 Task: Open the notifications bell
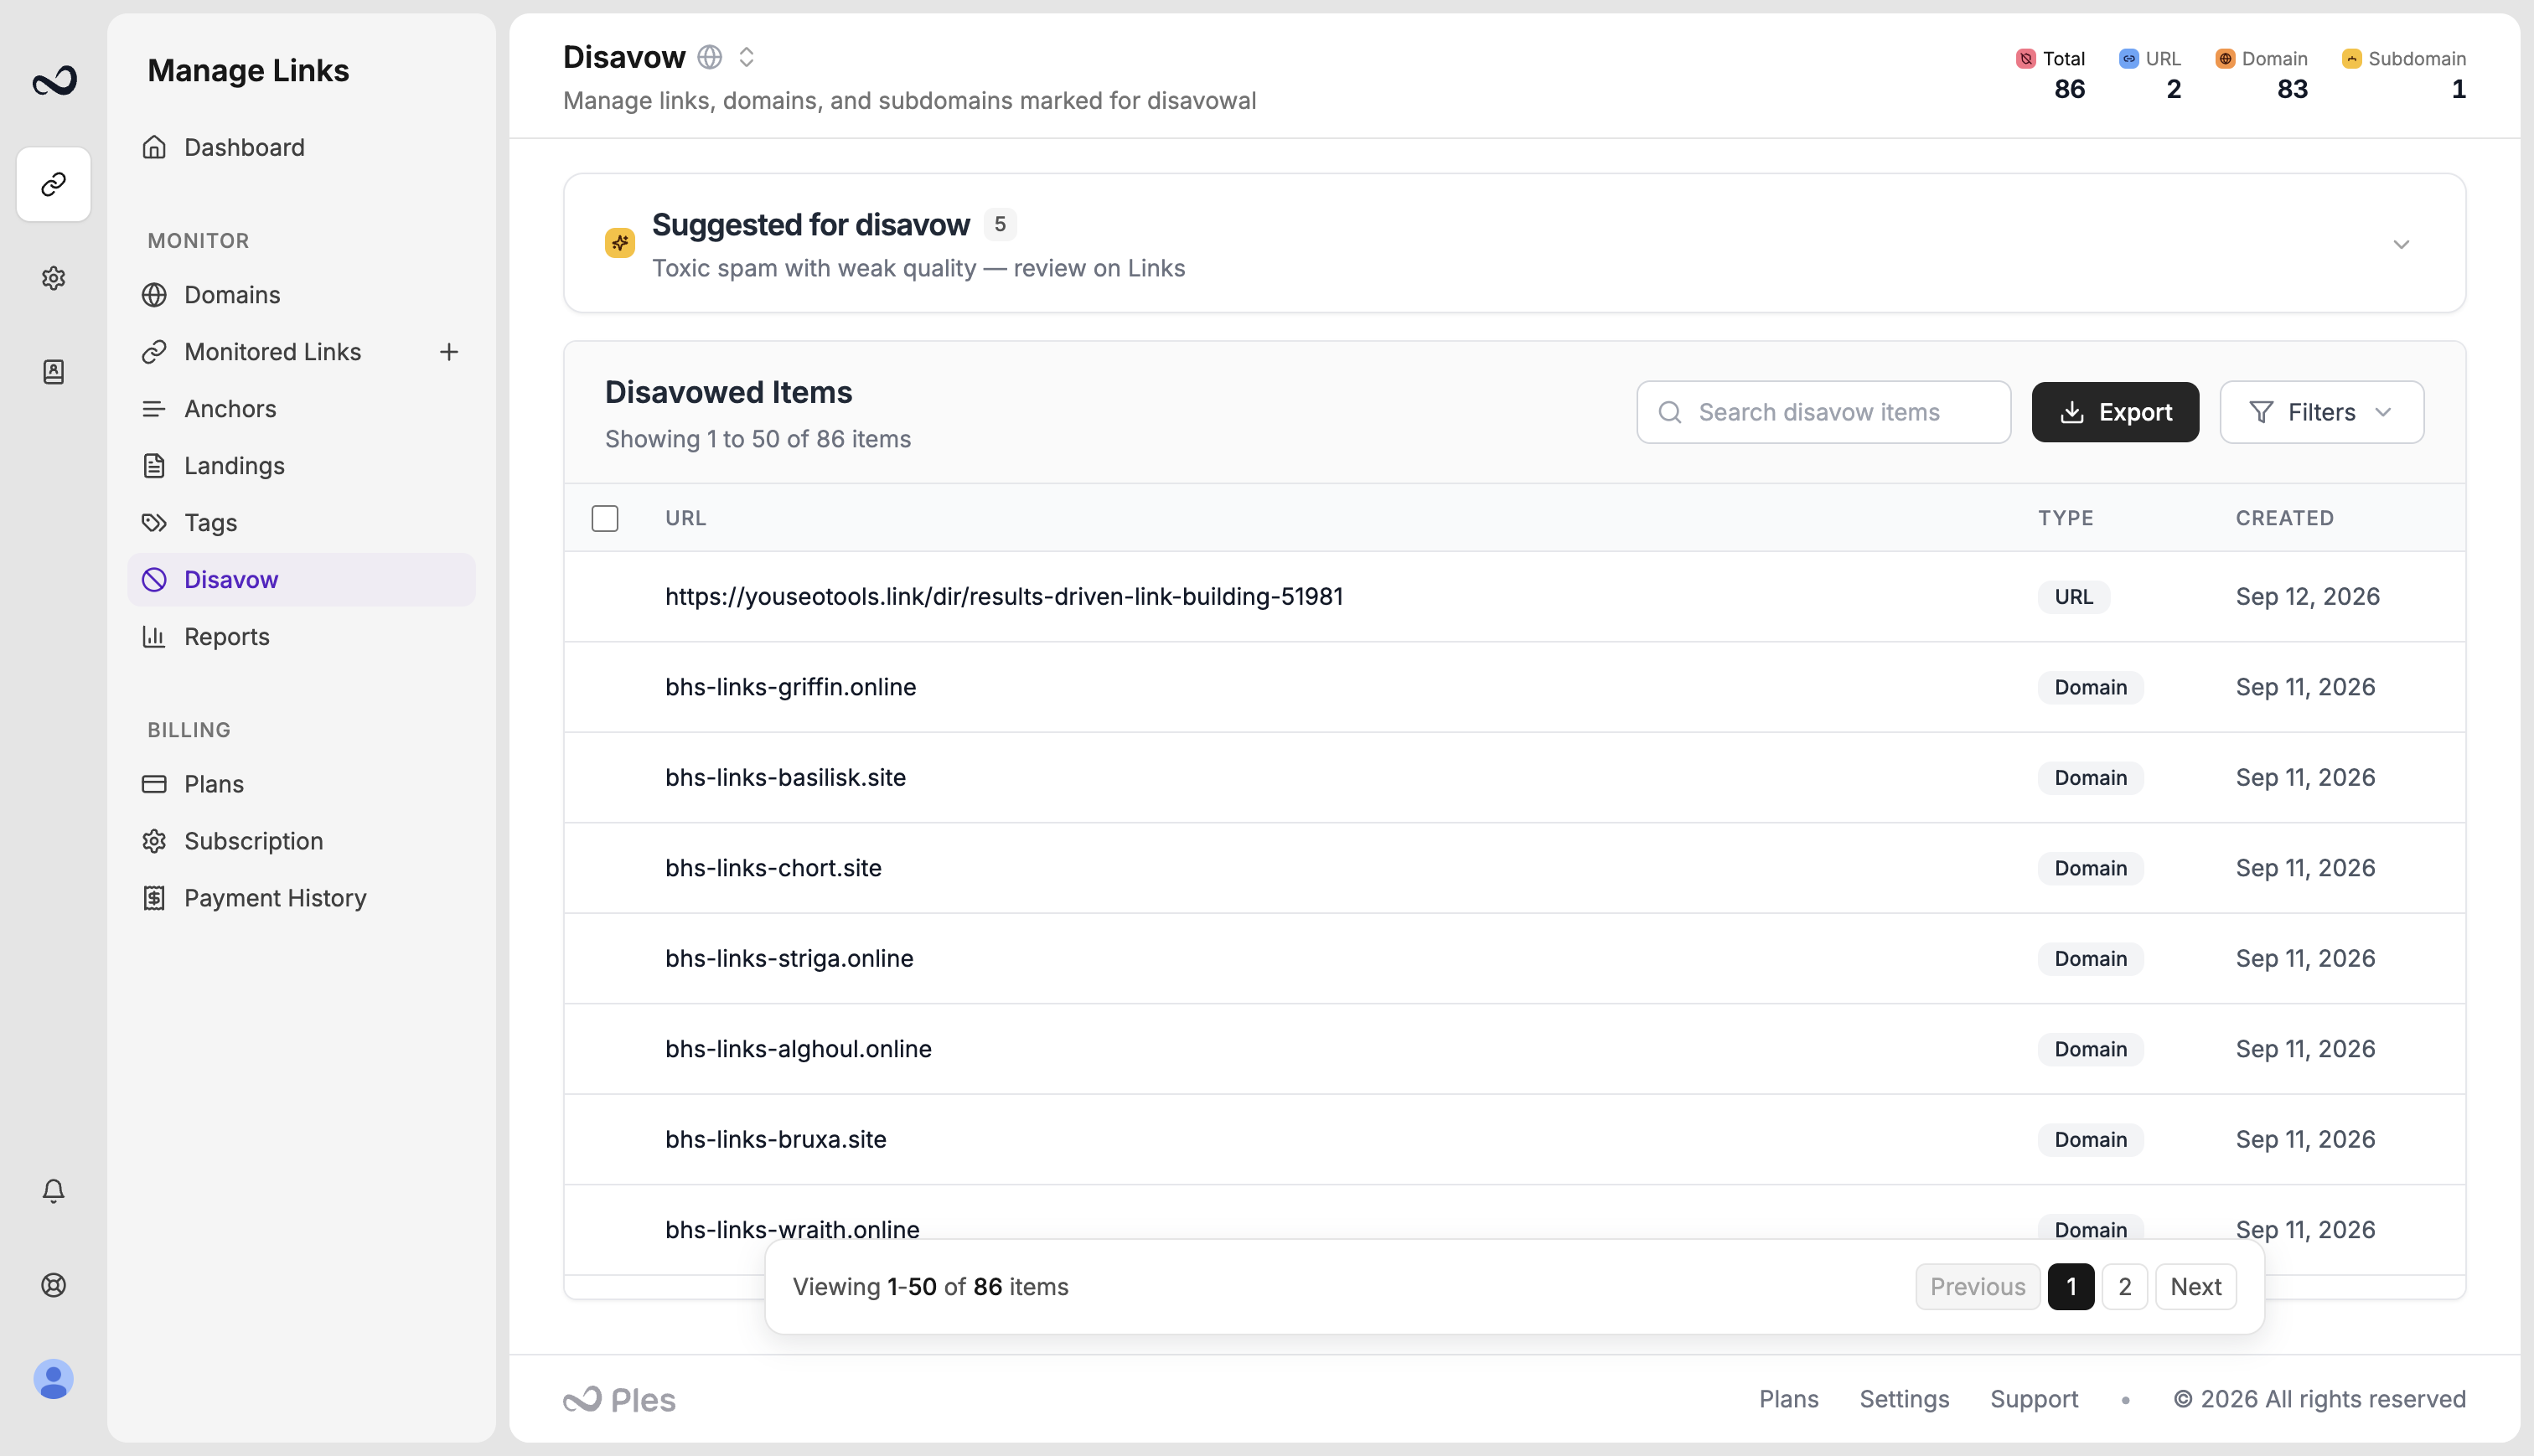click(x=54, y=1191)
